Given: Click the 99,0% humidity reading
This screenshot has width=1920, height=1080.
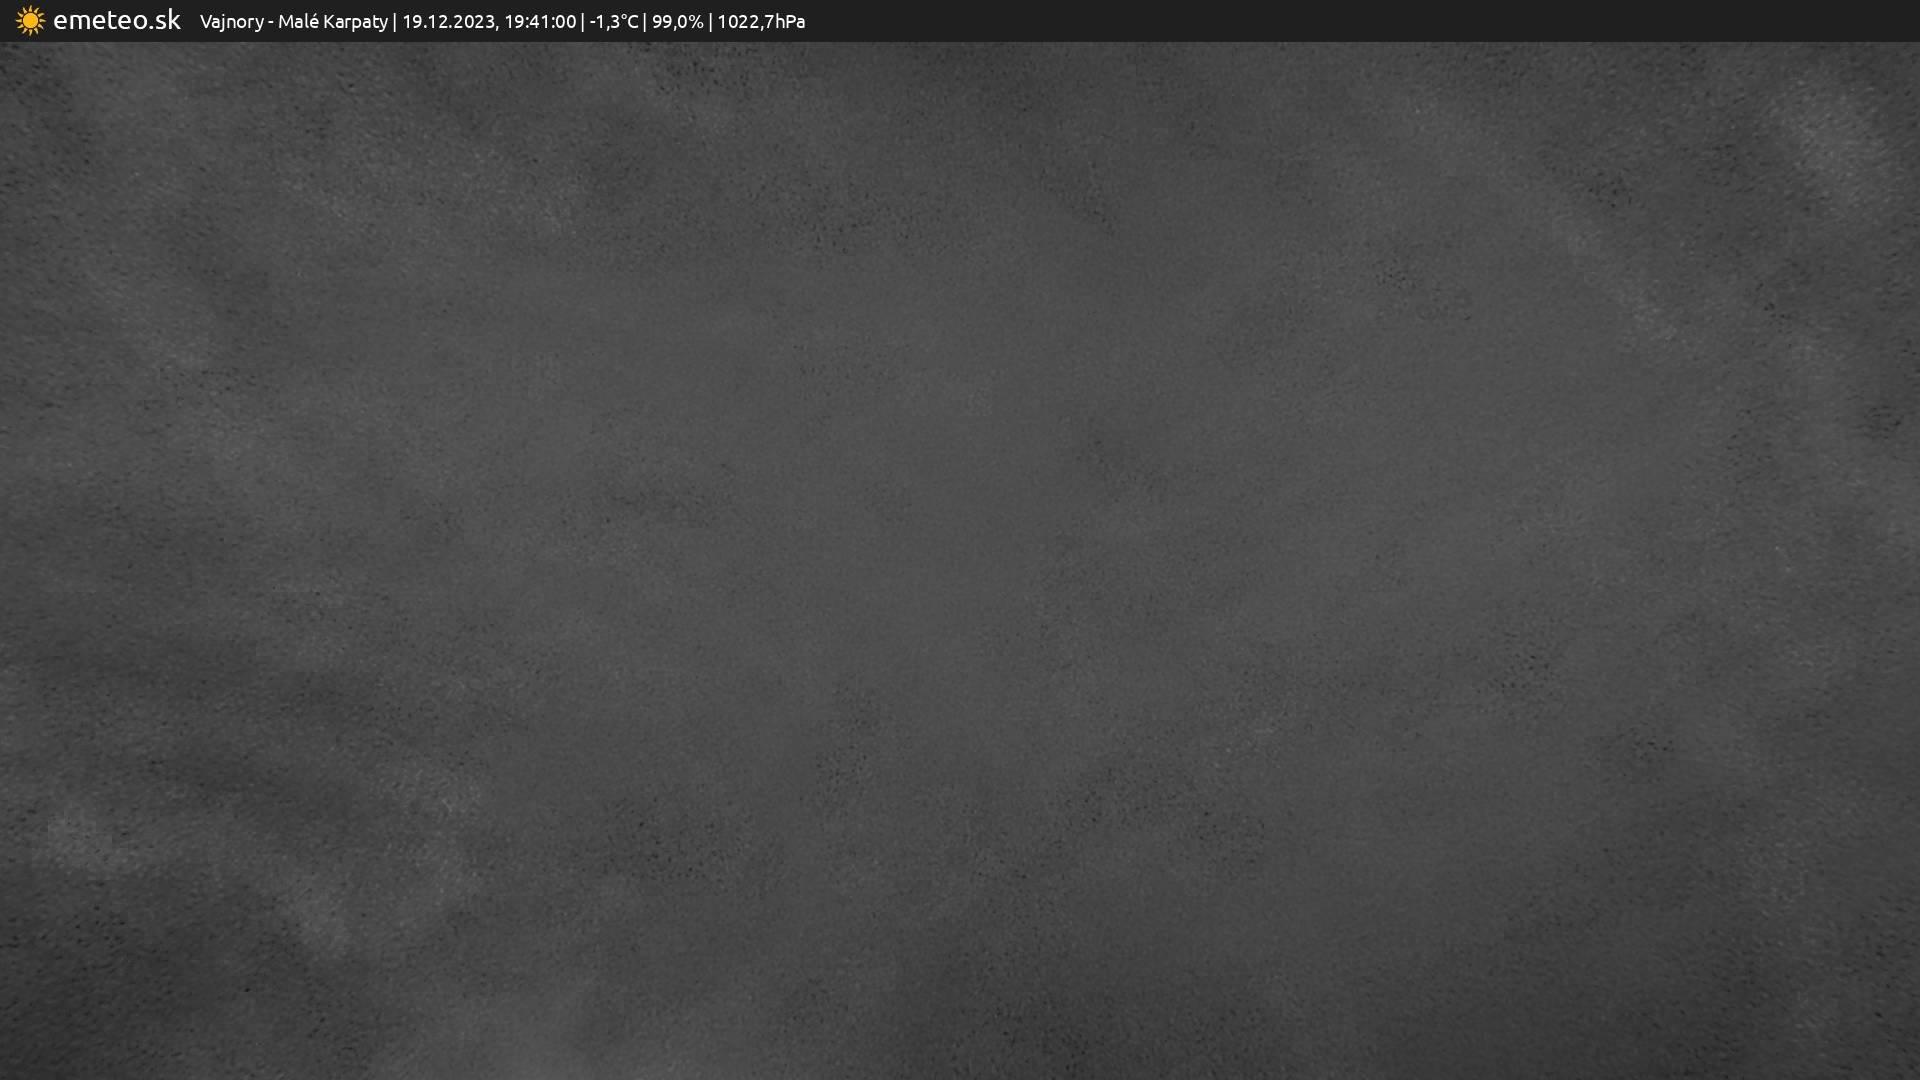Looking at the screenshot, I should click(677, 22).
